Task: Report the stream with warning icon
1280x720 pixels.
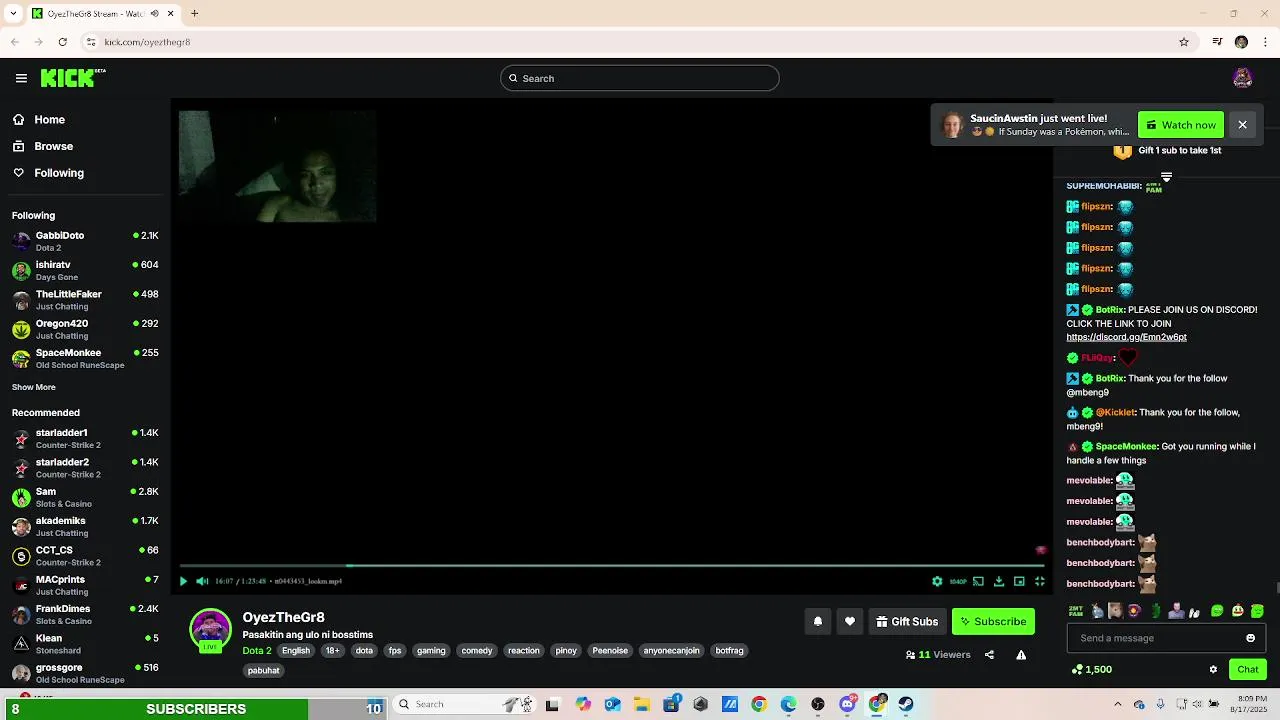Action: coord(1021,655)
